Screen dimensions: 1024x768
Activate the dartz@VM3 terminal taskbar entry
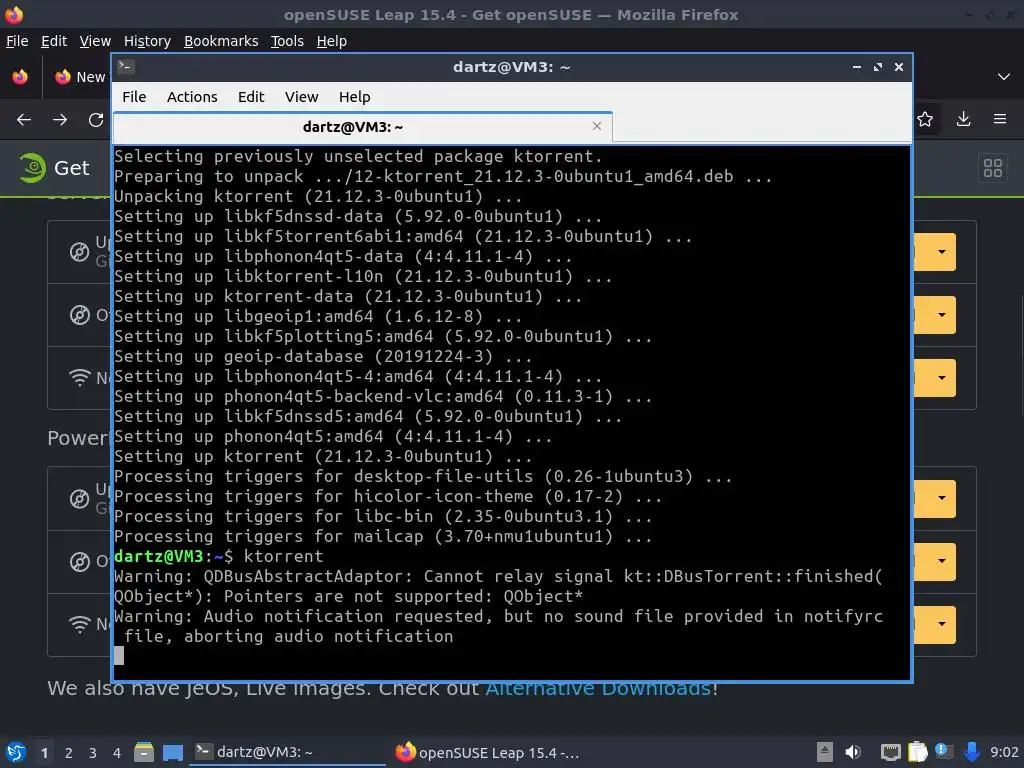[x=287, y=752]
